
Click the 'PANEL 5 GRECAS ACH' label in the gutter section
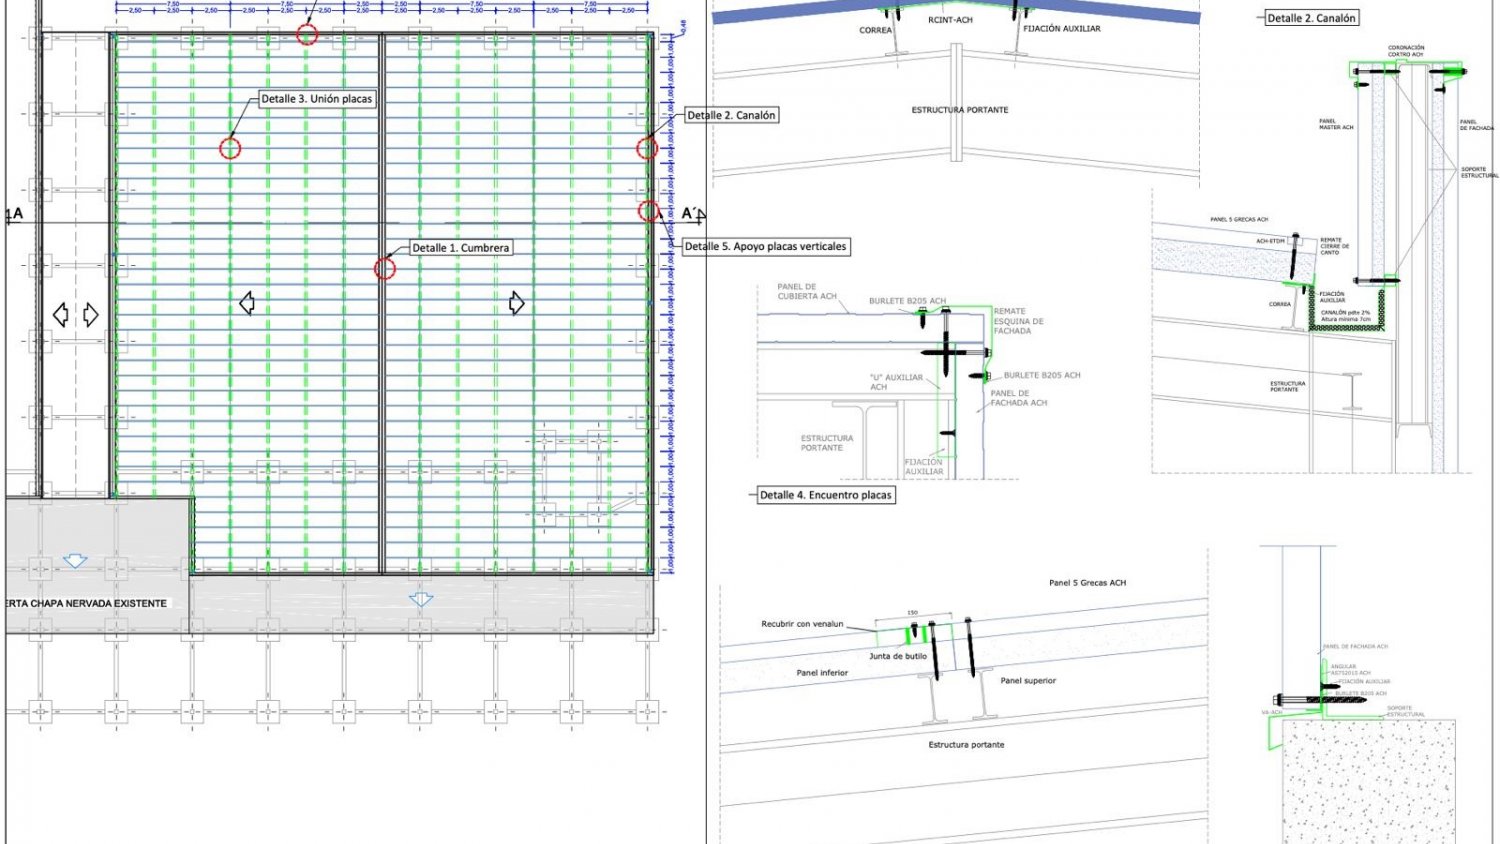click(x=1239, y=220)
